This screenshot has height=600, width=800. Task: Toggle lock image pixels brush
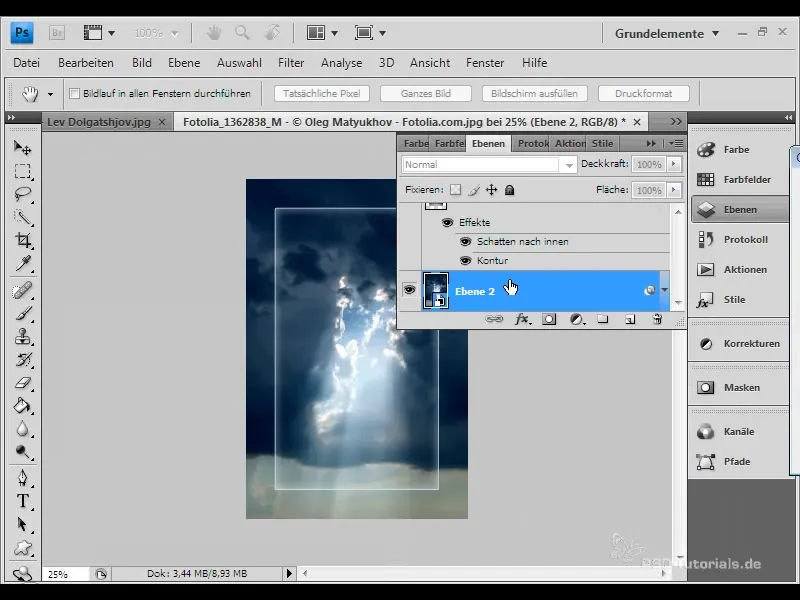coord(473,190)
